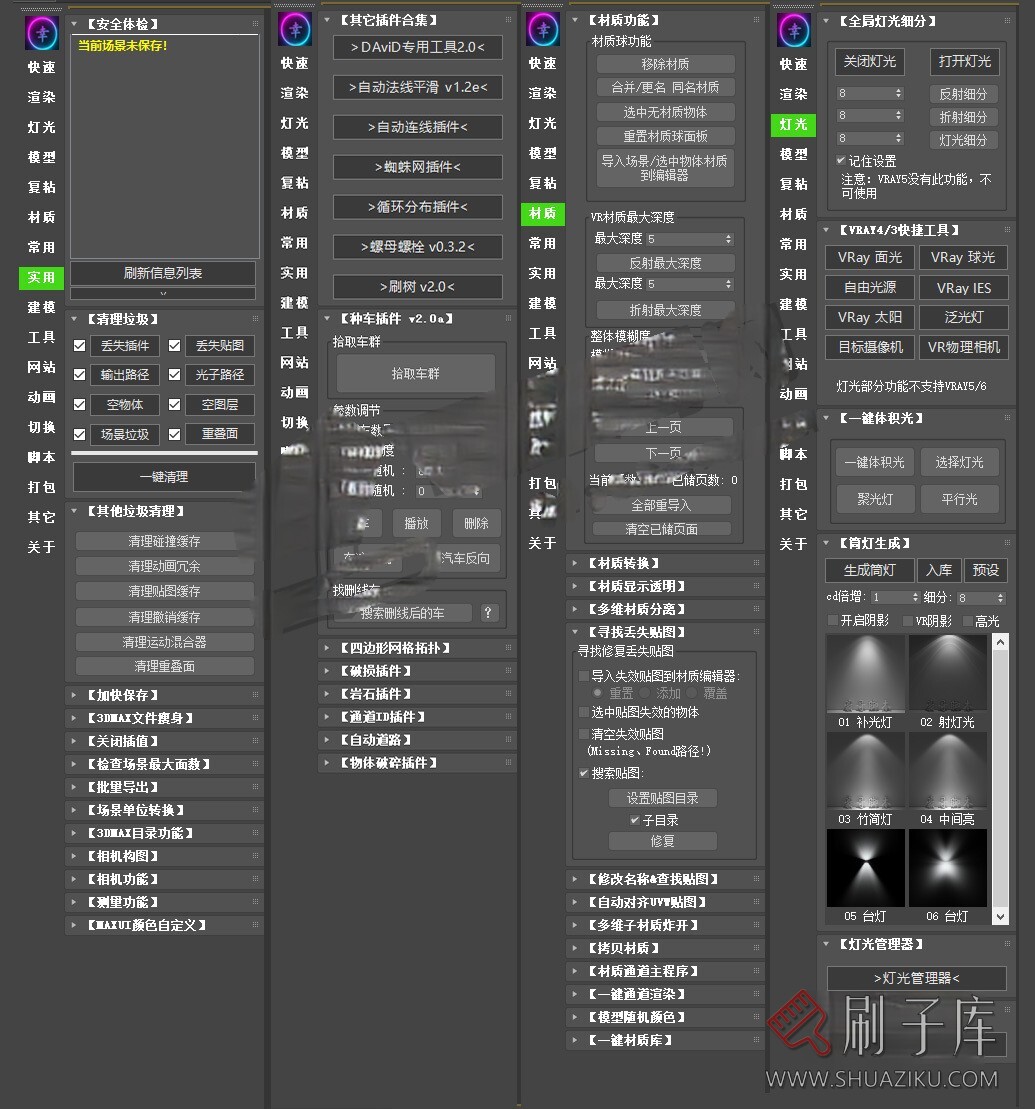Click 修复 in the 寻找丢失贴图 panel

(x=662, y=841)
